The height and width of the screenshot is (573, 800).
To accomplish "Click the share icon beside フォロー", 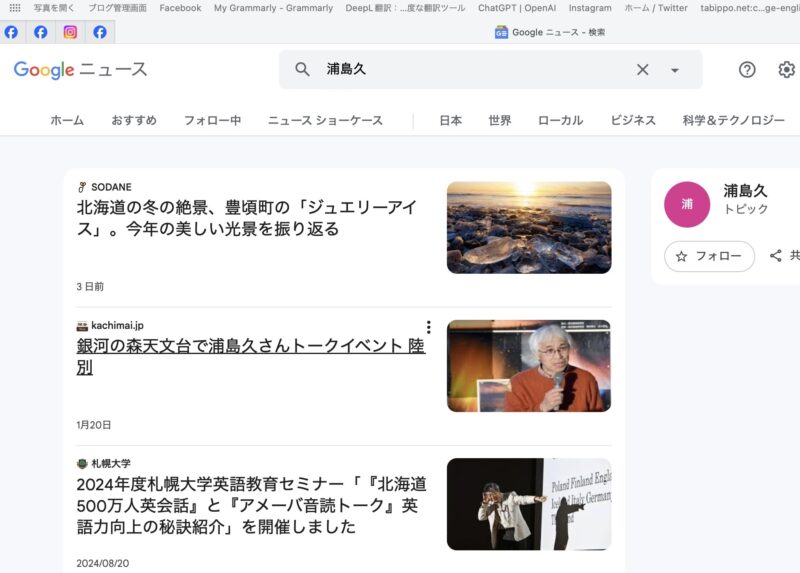I will click(x=776, y=256).
